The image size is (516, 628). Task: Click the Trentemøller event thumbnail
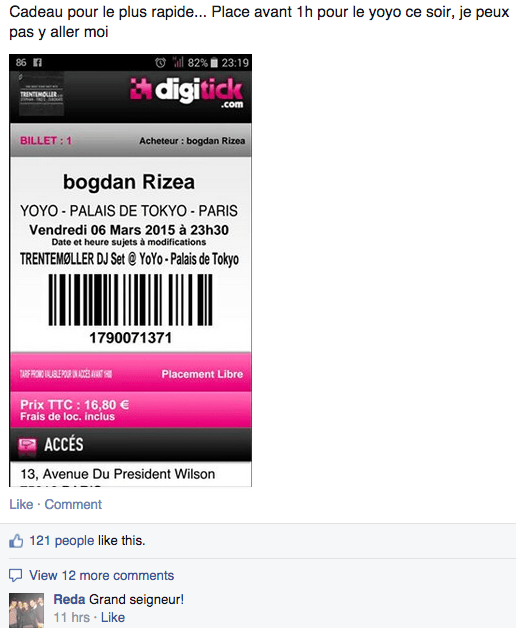tap(41, 94)
